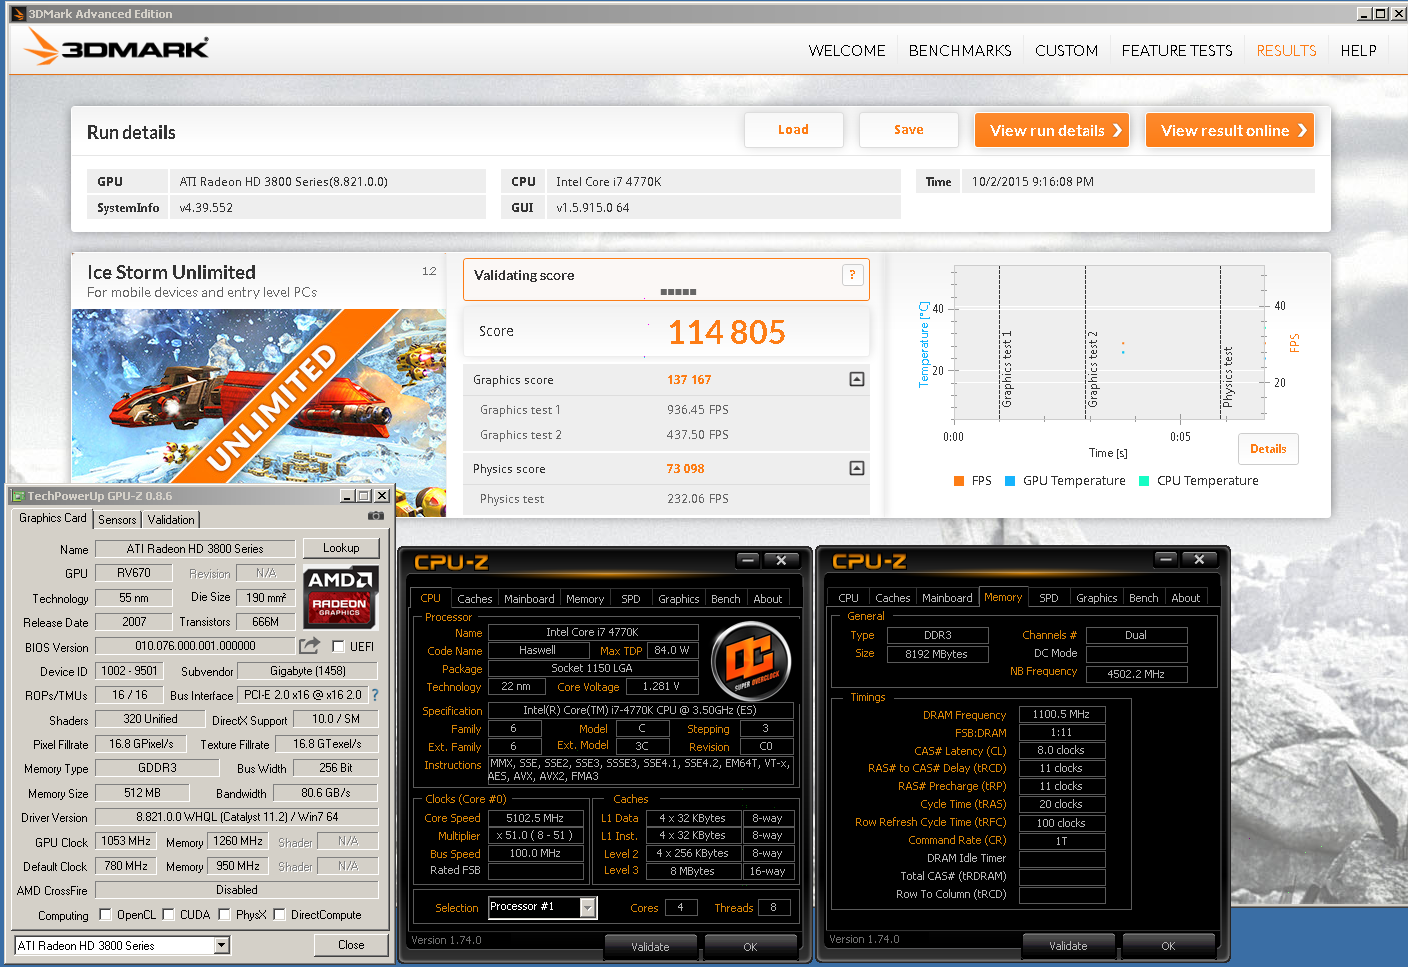Screen dimensions: 1408x967
Task: Enable the DirectCompute checkbox
Action: (279, 914)
